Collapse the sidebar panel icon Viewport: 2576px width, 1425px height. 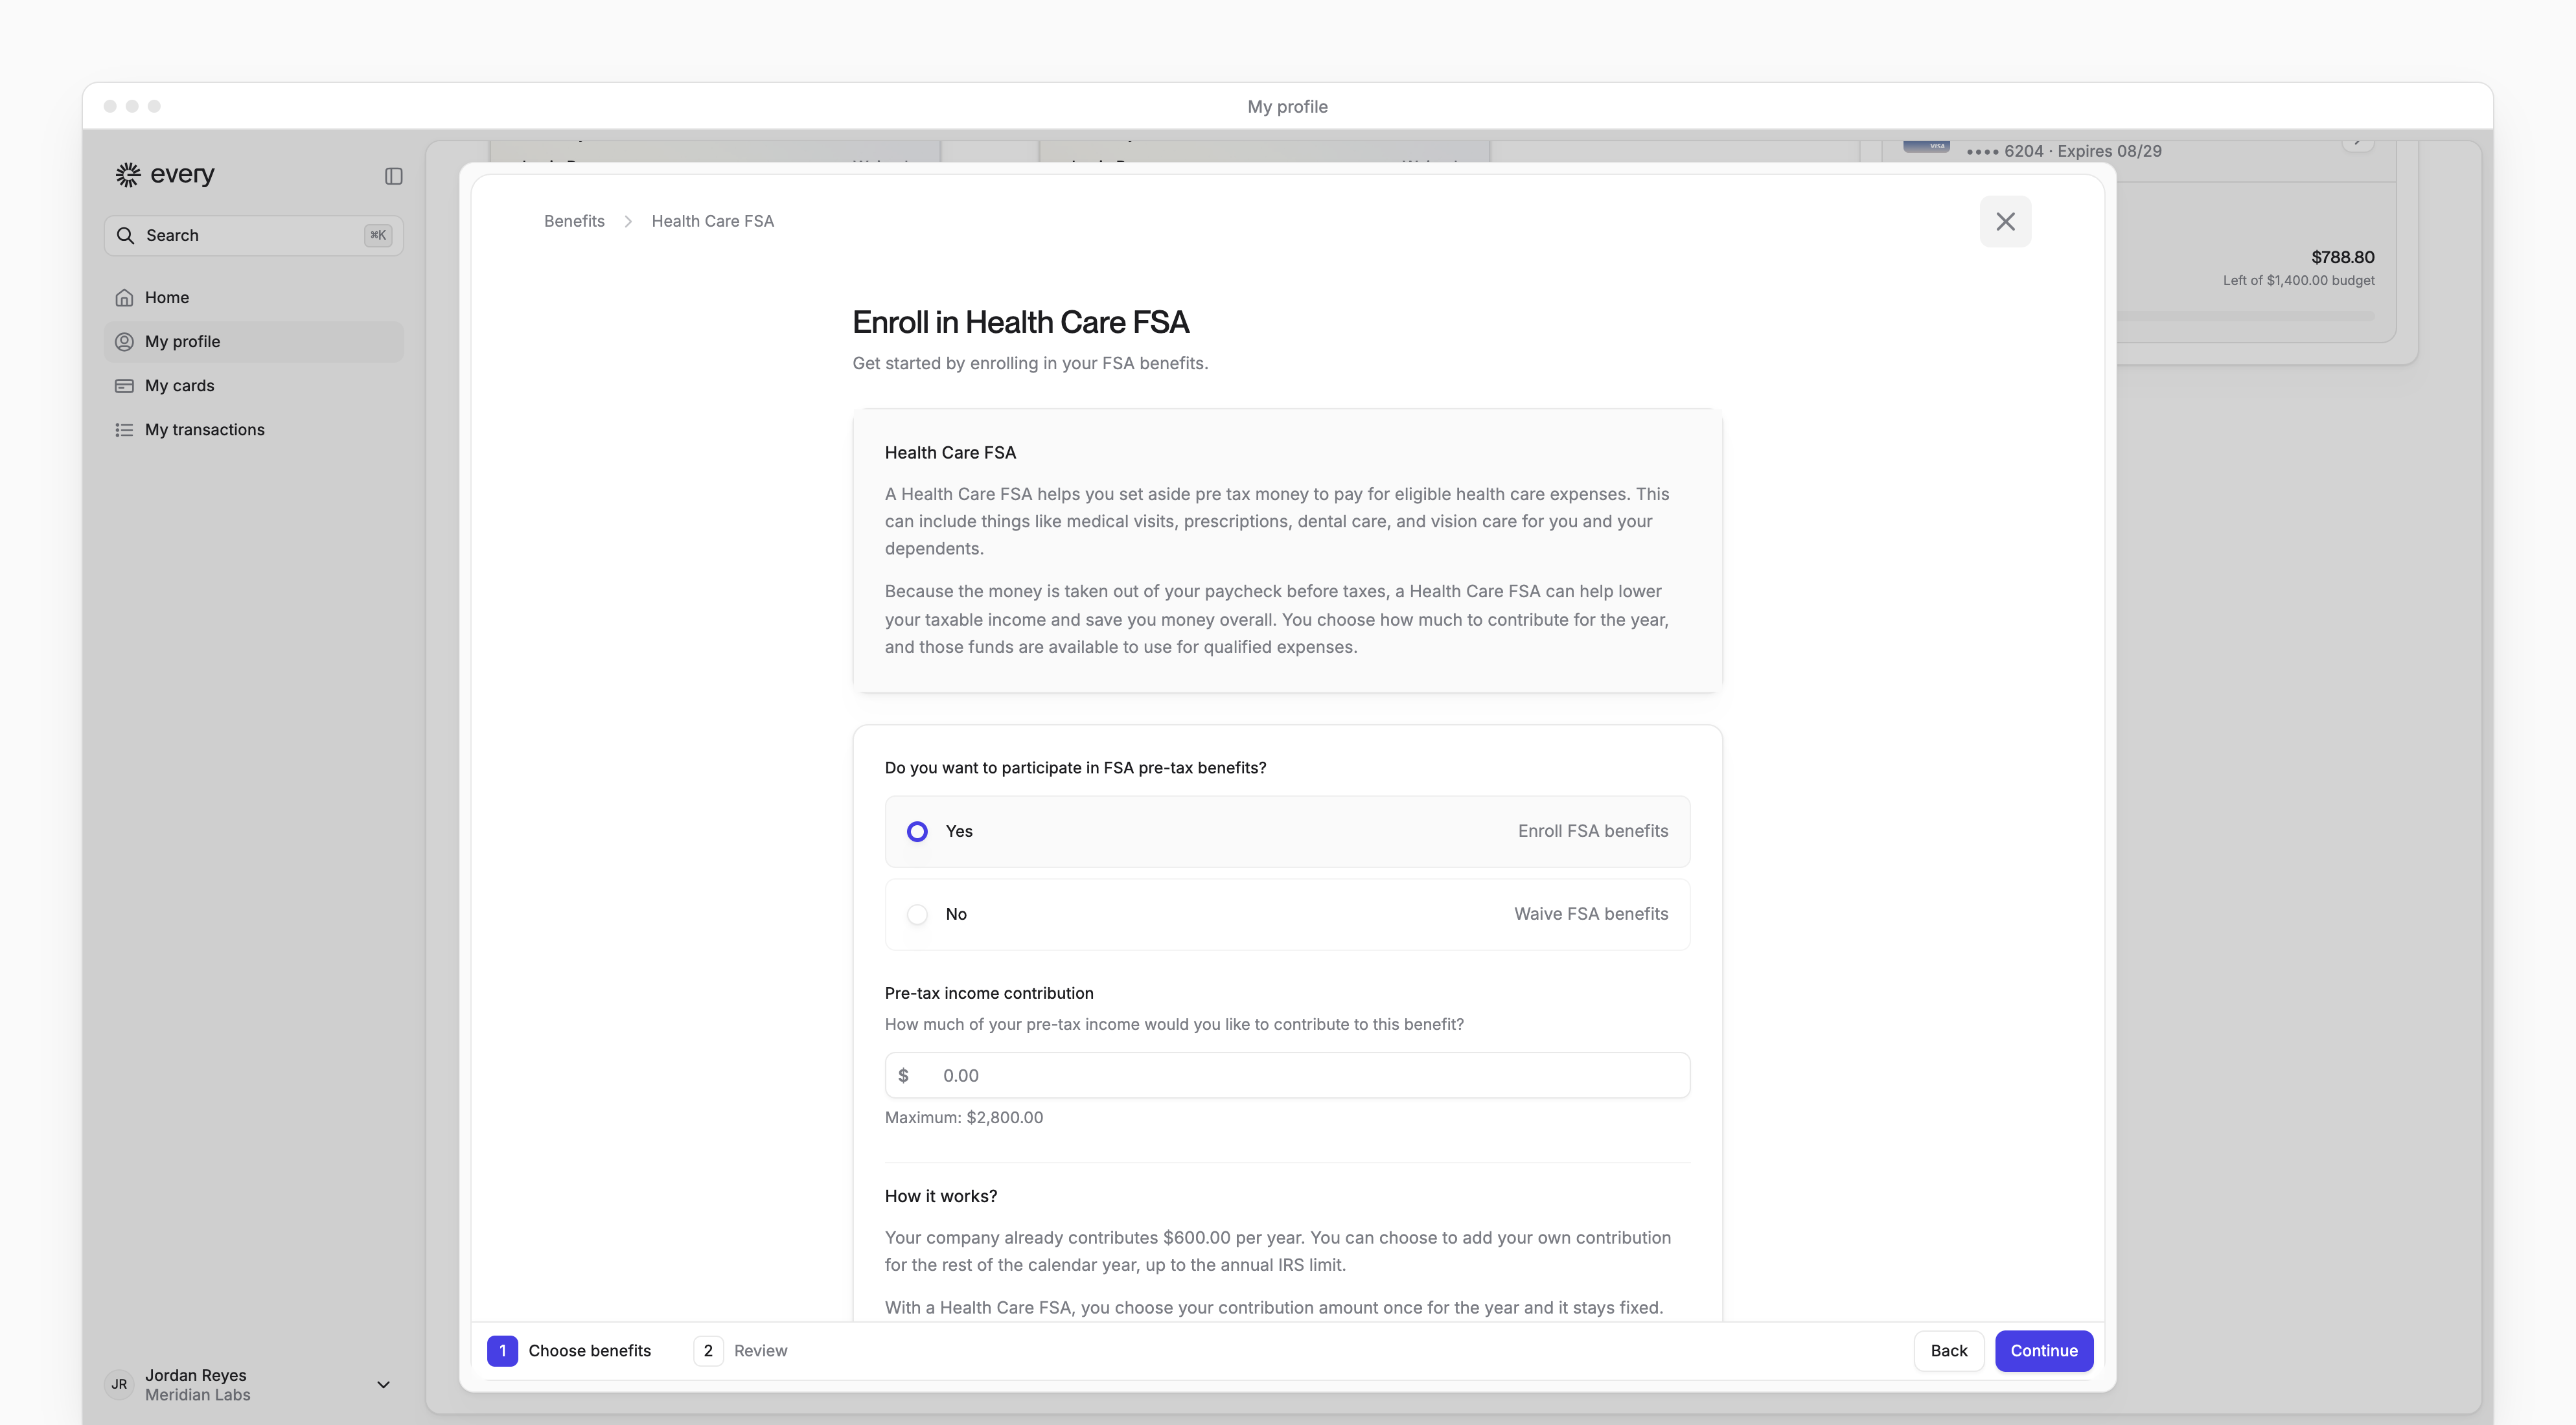pos(393,176)
